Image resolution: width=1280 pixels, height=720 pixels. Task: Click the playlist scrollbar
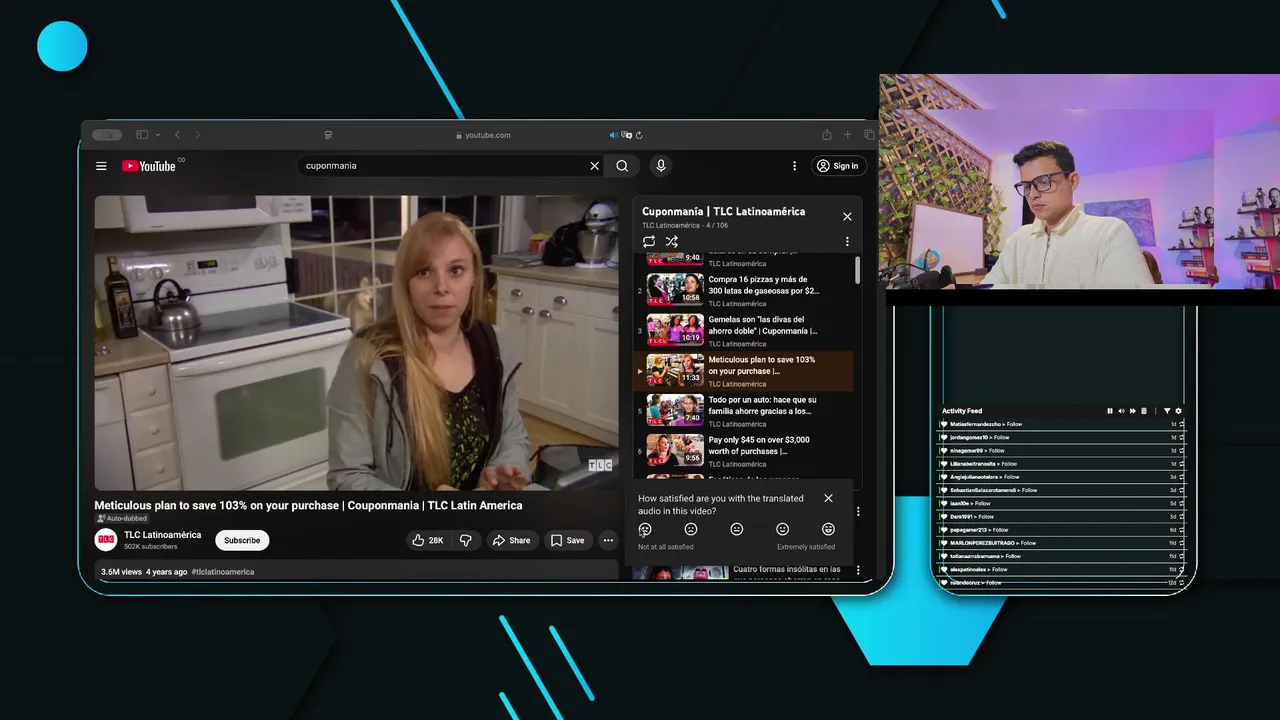pyautogui.click(x=858, y=270)
